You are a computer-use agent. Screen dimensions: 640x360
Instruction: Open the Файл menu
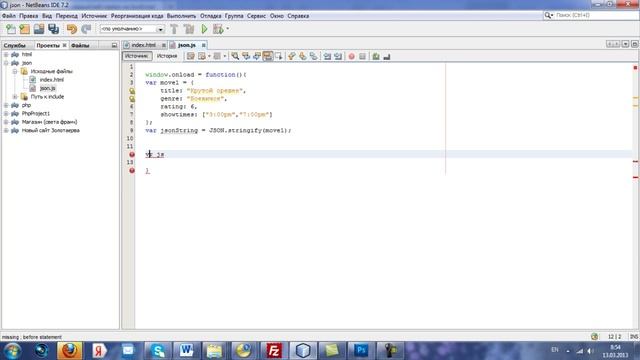click(9, 16)
